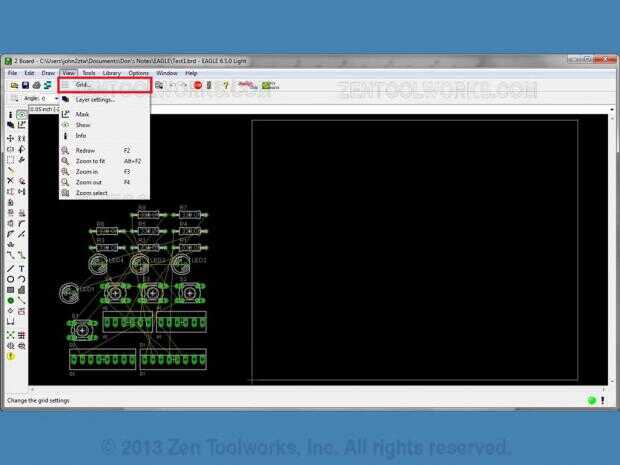Select the Mark tool in left toolbar
620x465 pixels.
coord(21,125)
